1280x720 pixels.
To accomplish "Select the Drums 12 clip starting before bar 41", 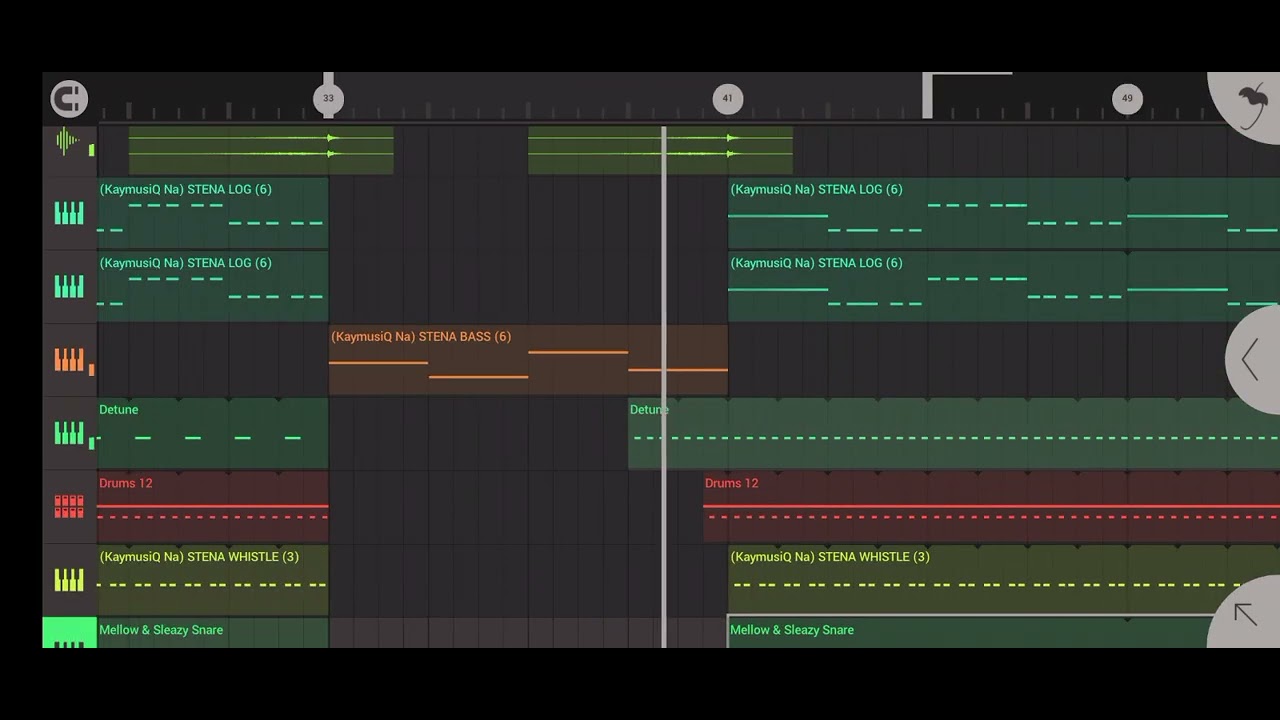I will (x=991, y=507).
